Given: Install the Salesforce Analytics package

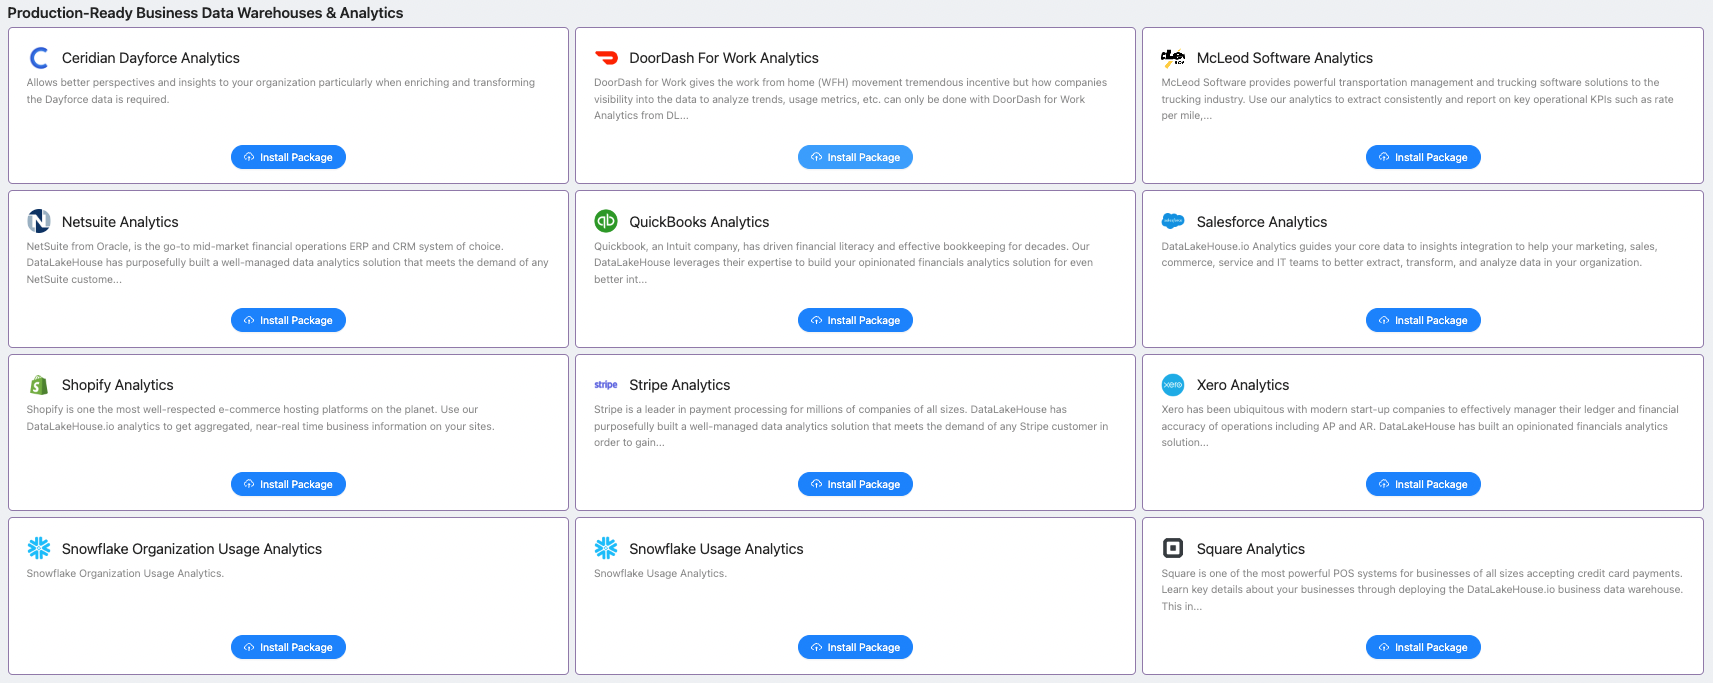Looking at the screenshot, I should pos(1422,320).
